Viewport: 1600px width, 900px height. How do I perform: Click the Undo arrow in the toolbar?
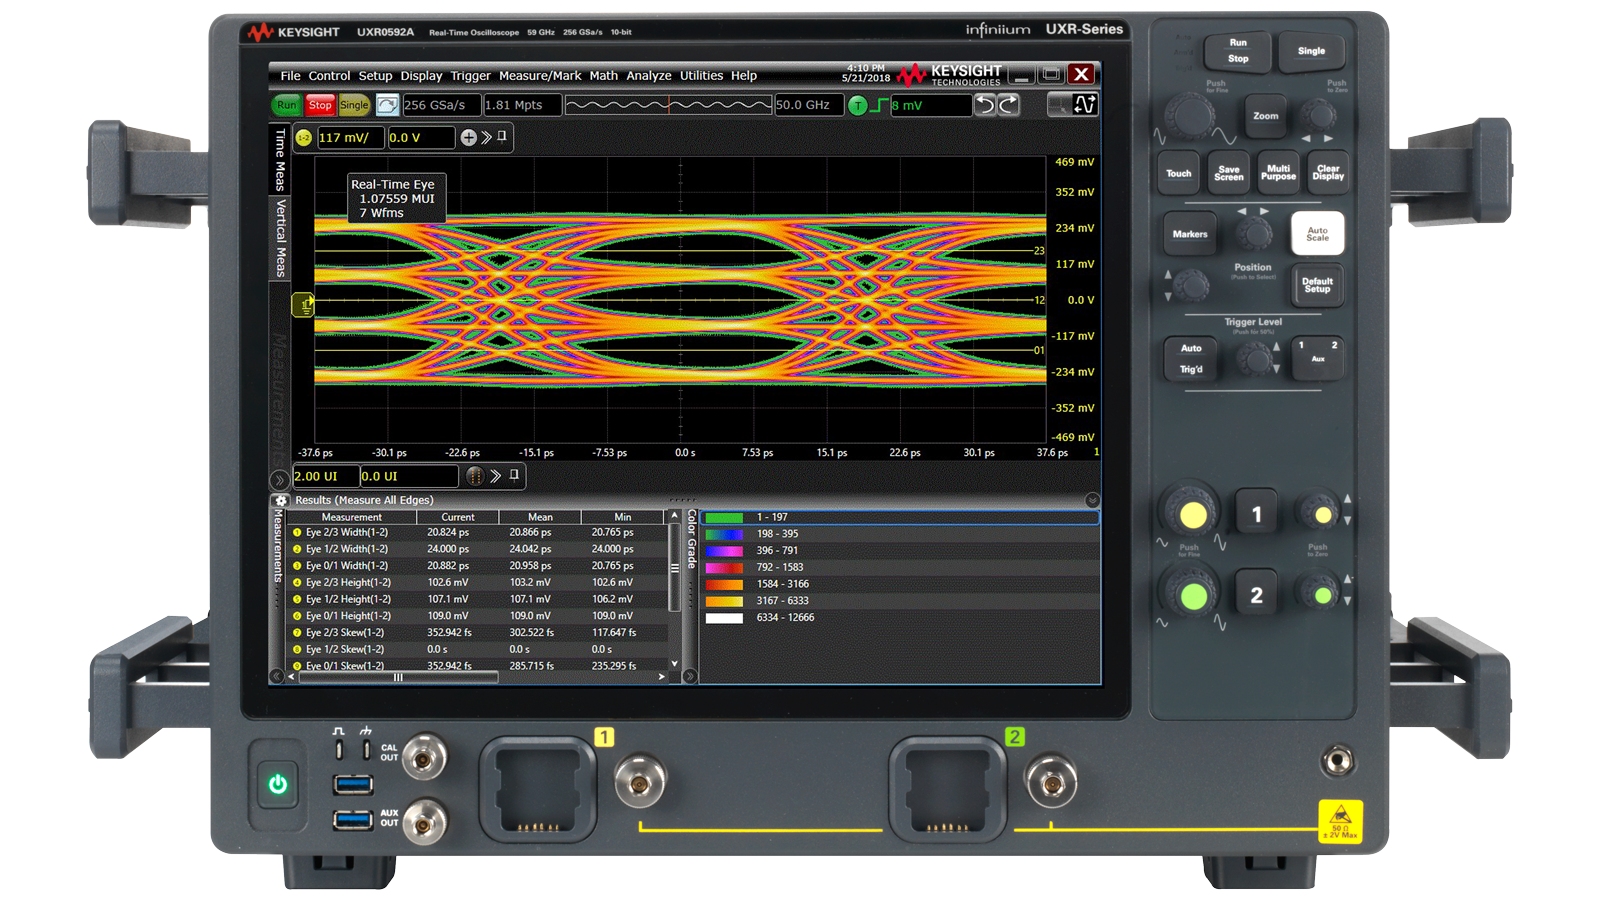point(985,105)
